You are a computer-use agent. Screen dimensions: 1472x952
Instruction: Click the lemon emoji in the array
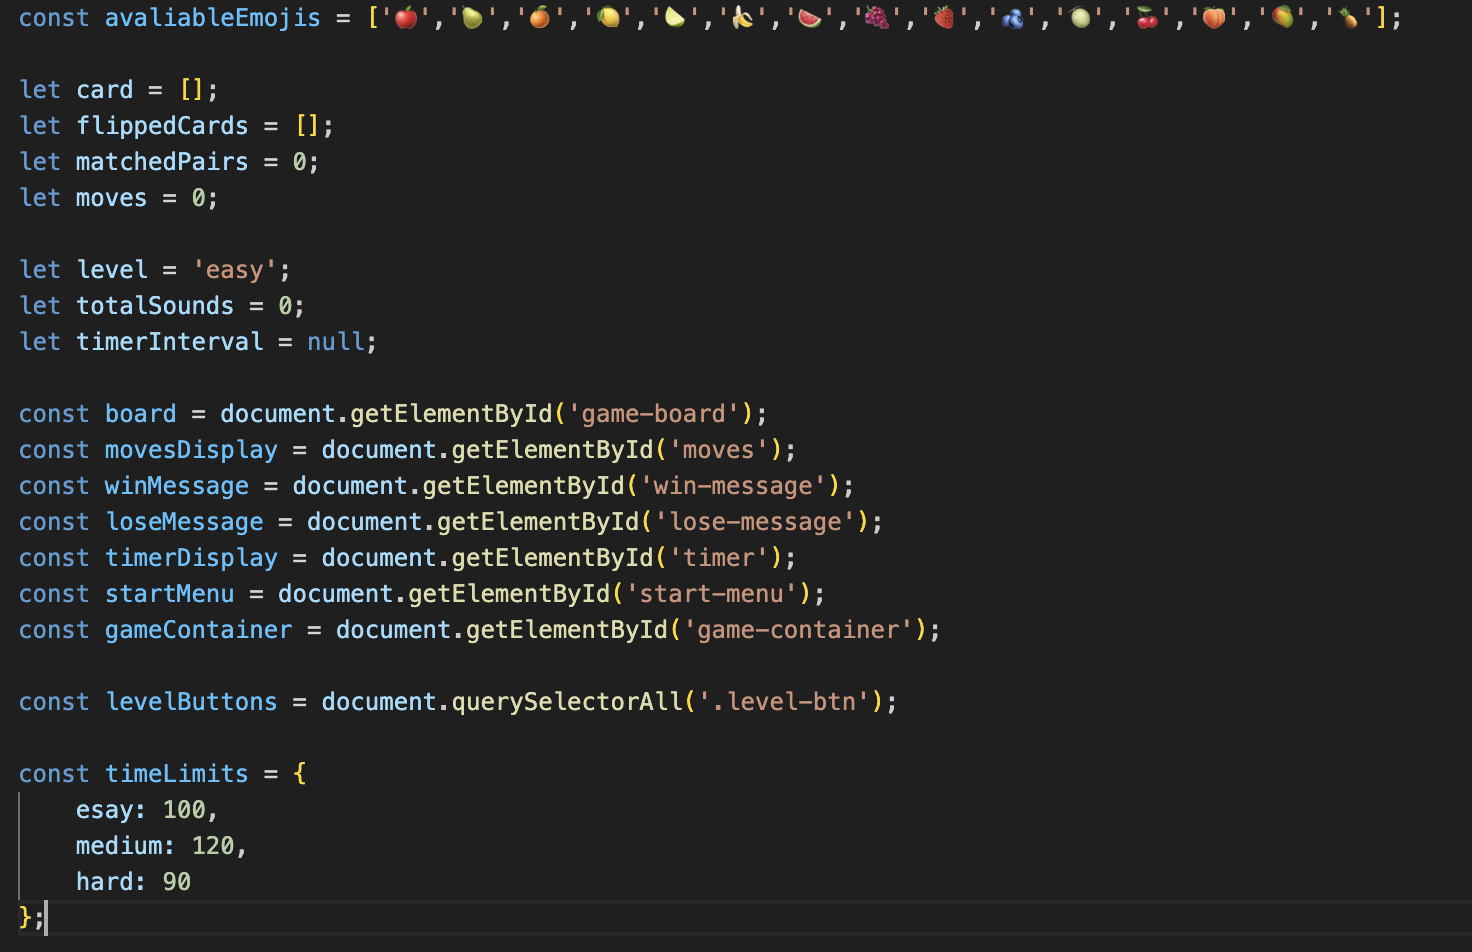[x=608, y=17]
